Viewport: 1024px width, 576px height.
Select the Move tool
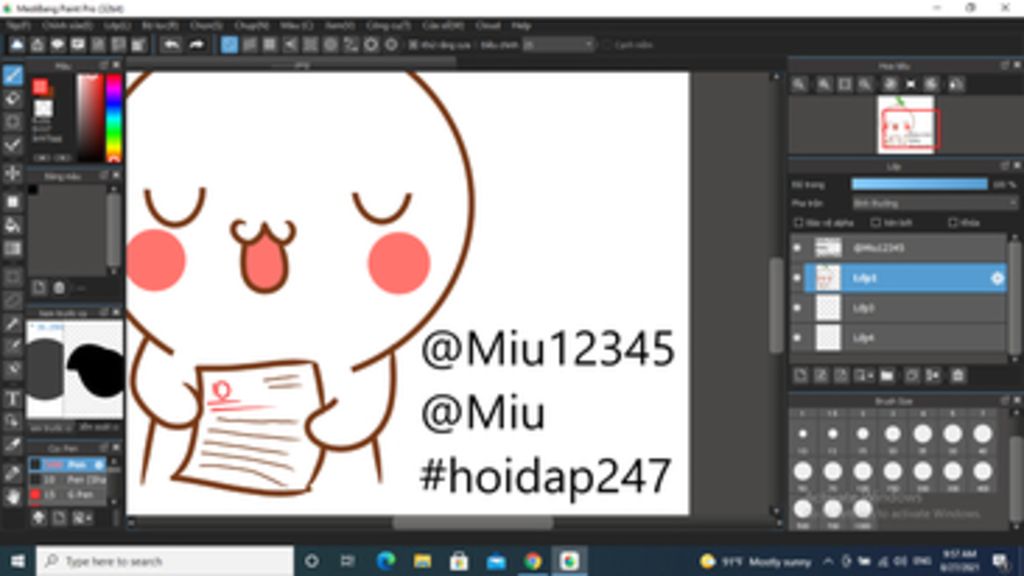click(x=12, y=173)
